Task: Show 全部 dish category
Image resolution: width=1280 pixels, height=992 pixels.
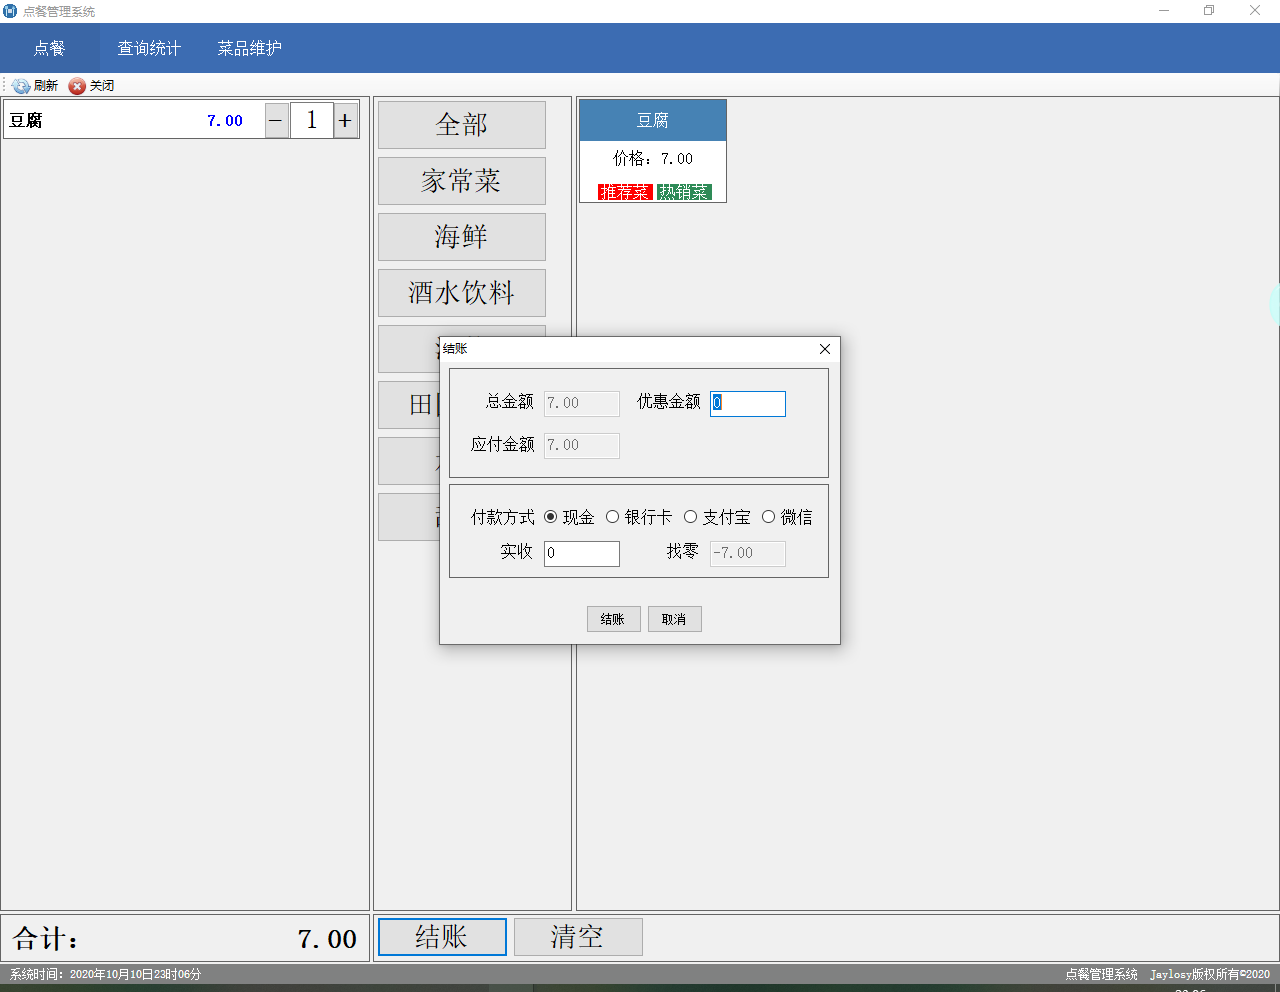Action: [x=462, y=125]
